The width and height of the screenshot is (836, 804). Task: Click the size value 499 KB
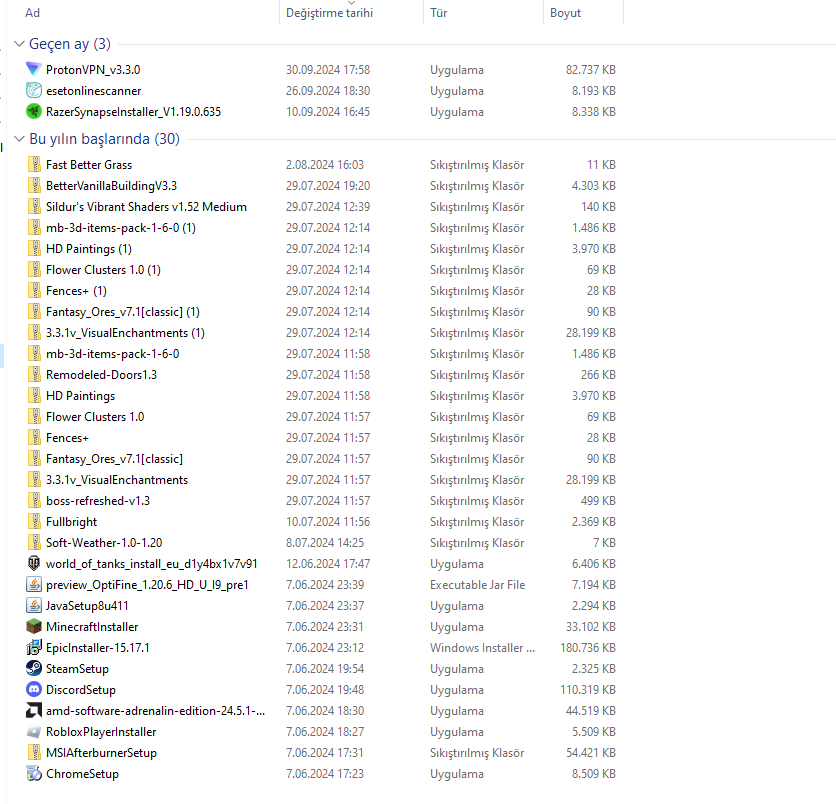point(598,501)
